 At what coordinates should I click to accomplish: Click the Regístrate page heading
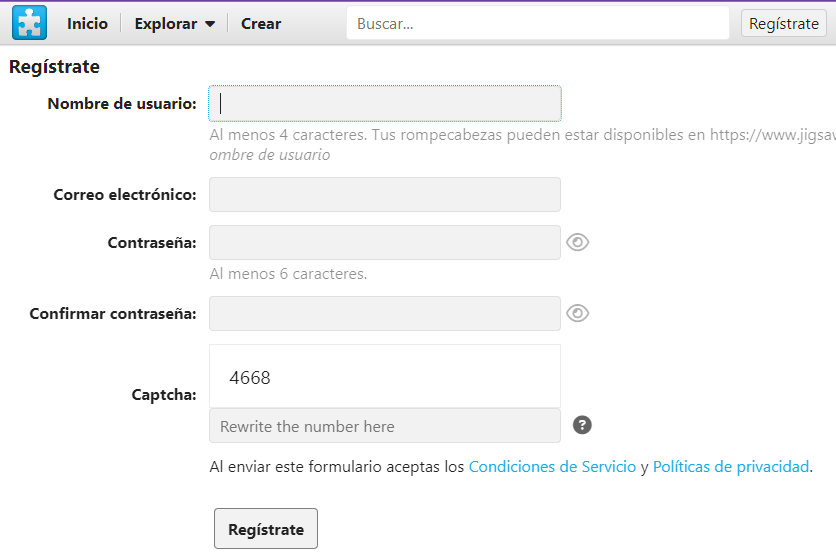54,67
